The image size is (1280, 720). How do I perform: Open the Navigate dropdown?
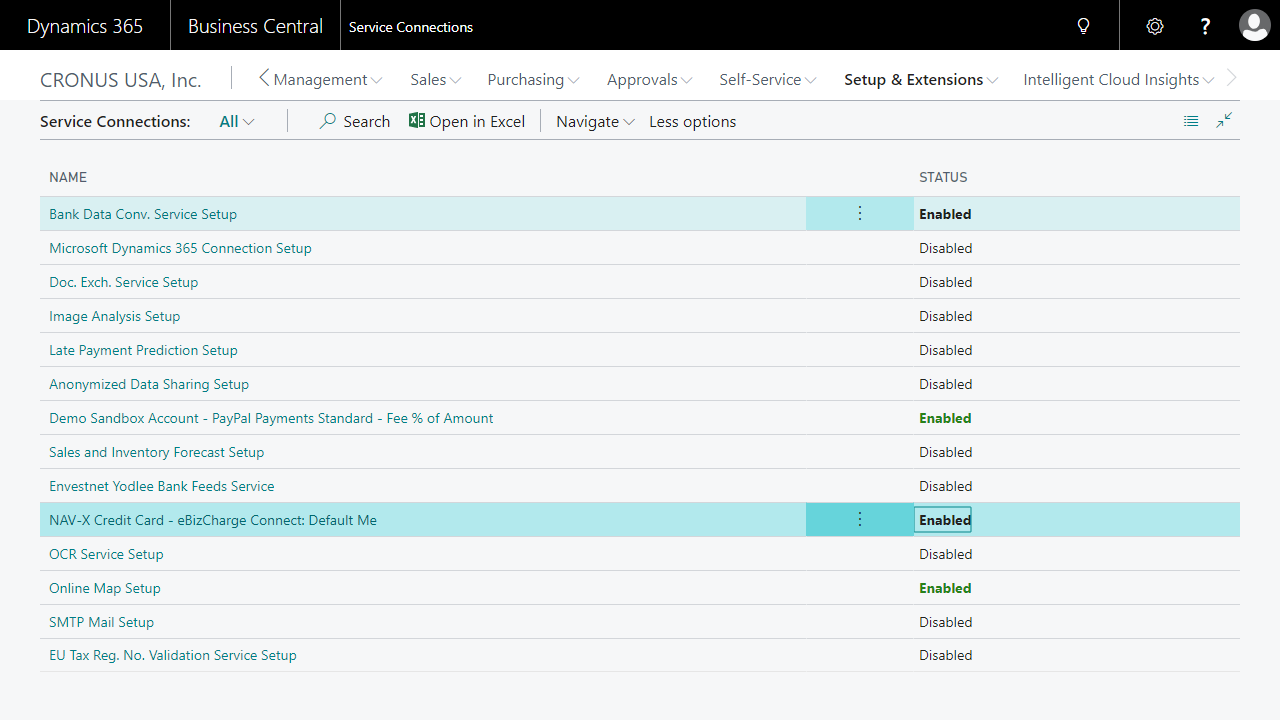[595, 121]
